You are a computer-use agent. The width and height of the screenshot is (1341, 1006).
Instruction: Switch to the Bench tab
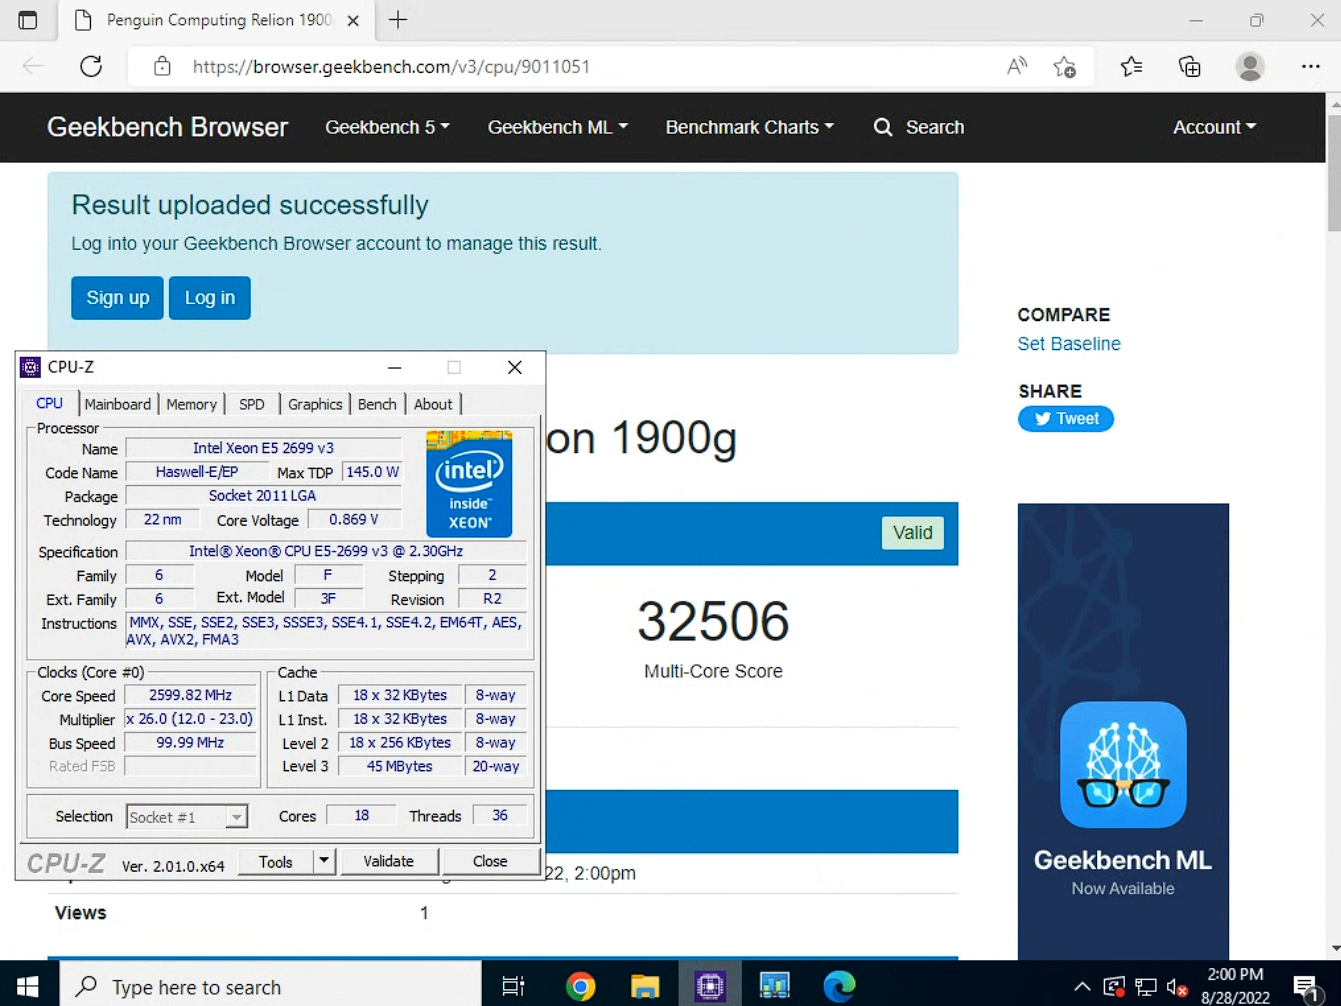377,404
